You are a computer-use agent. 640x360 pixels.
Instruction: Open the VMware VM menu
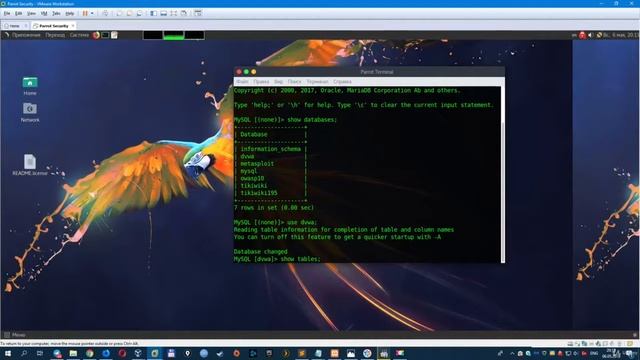click(x=44, y=13)
